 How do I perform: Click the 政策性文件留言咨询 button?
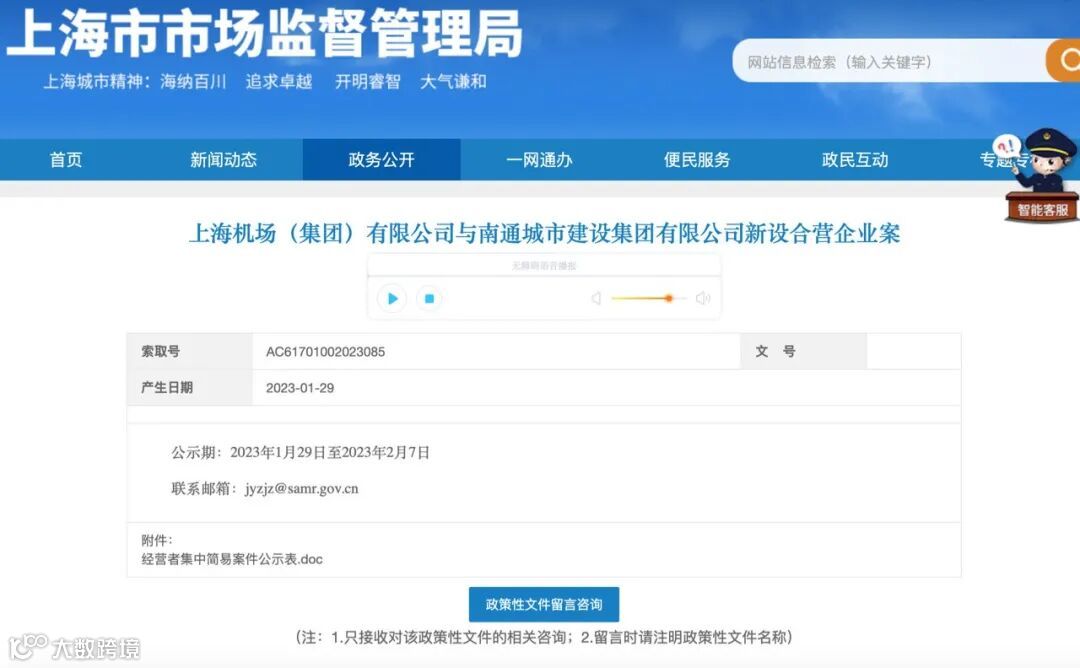pos(544,604)
